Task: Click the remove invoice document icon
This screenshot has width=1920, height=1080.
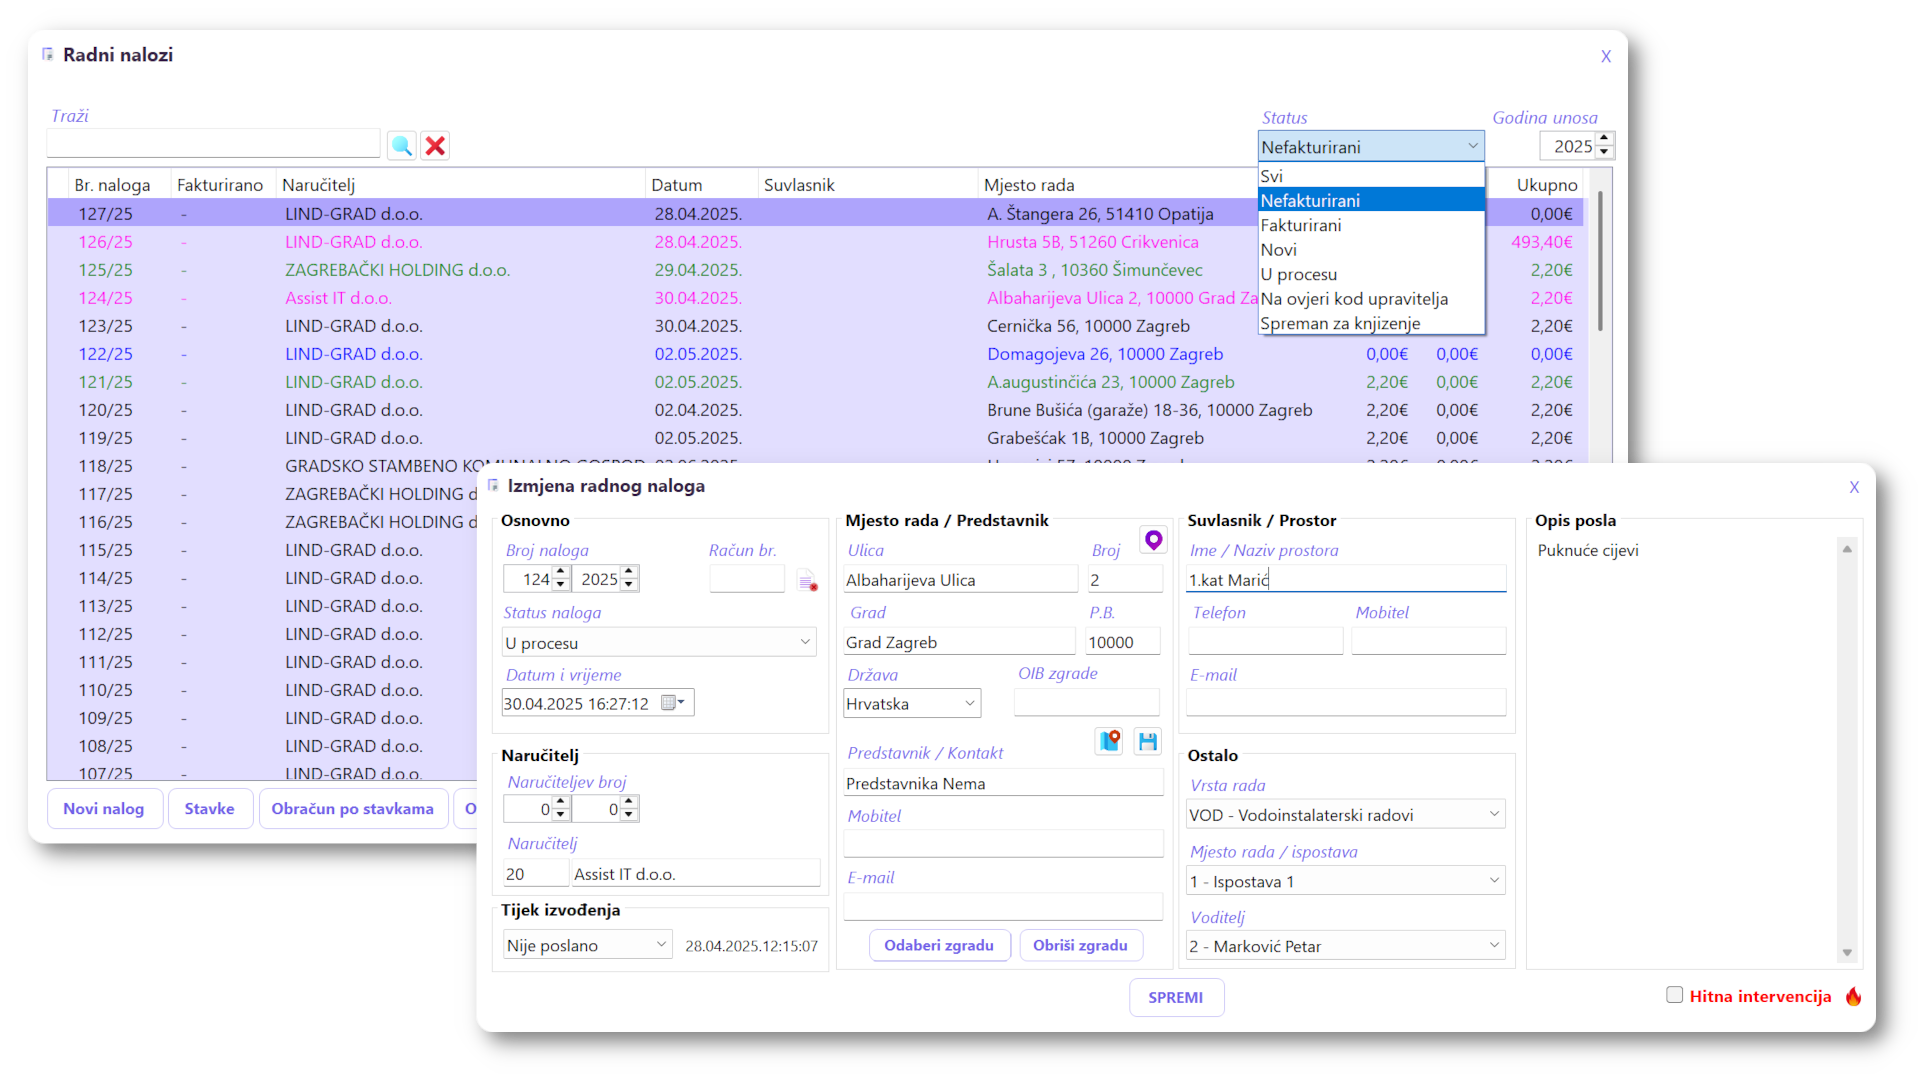Action: [x=807, y=581]
